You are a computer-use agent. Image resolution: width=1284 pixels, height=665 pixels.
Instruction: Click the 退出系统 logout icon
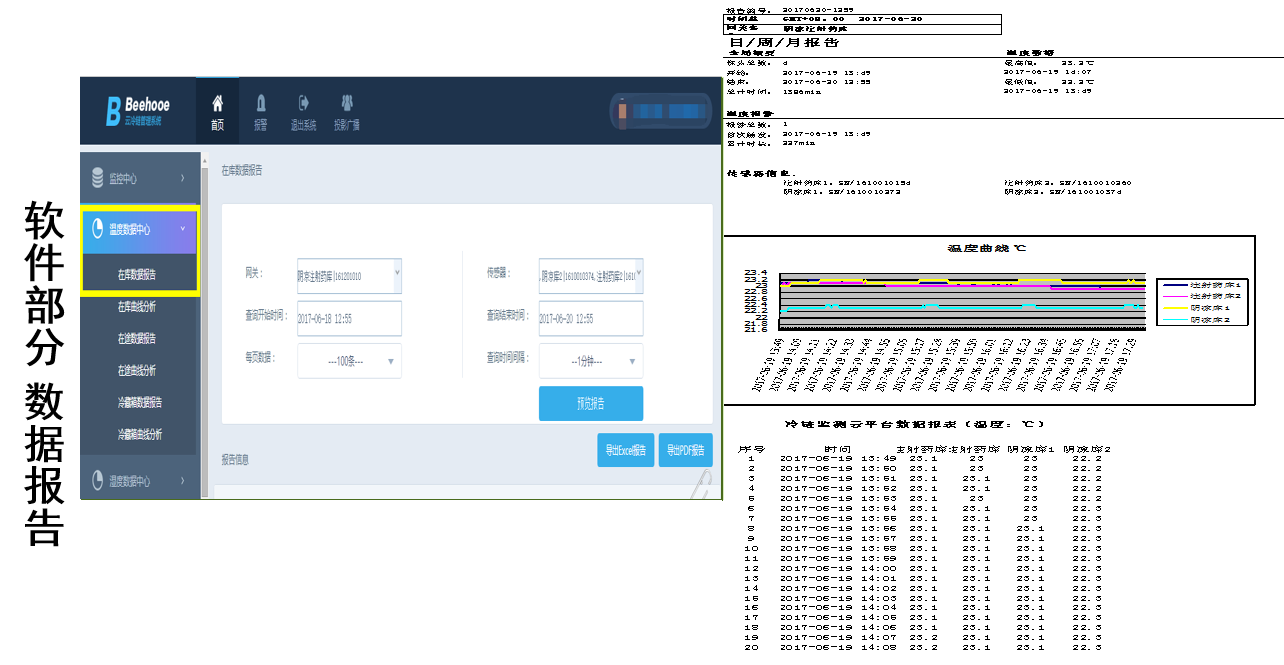tap(303, 103)
